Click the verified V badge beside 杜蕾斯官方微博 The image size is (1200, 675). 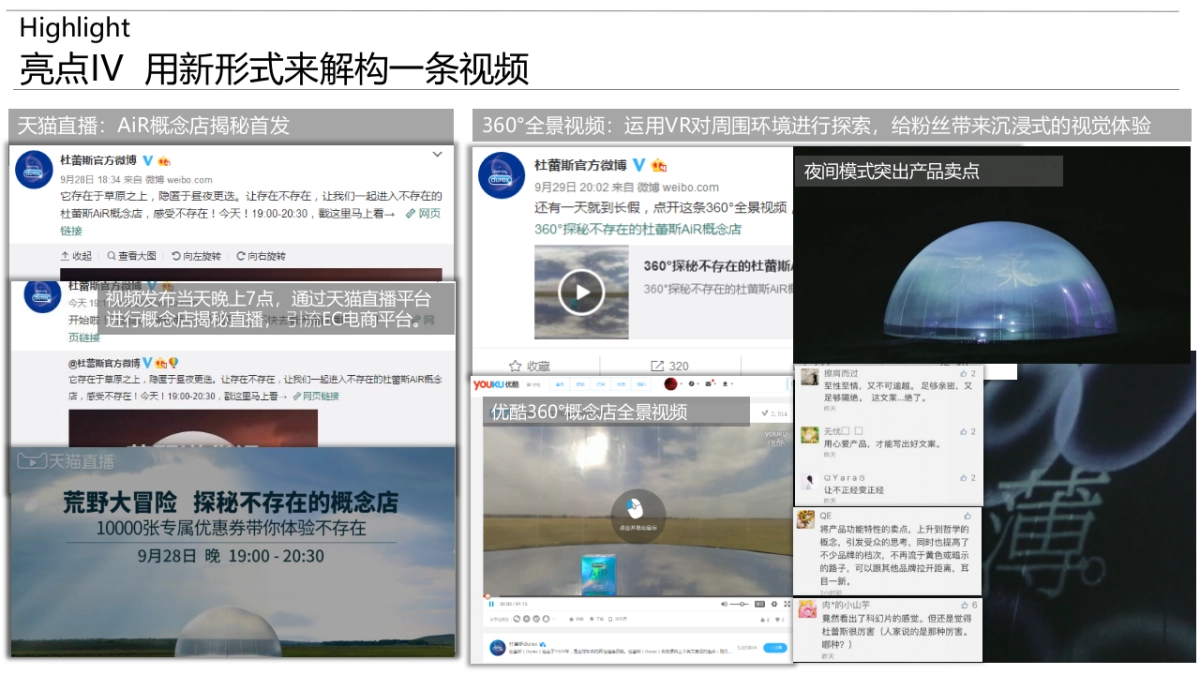147,159
